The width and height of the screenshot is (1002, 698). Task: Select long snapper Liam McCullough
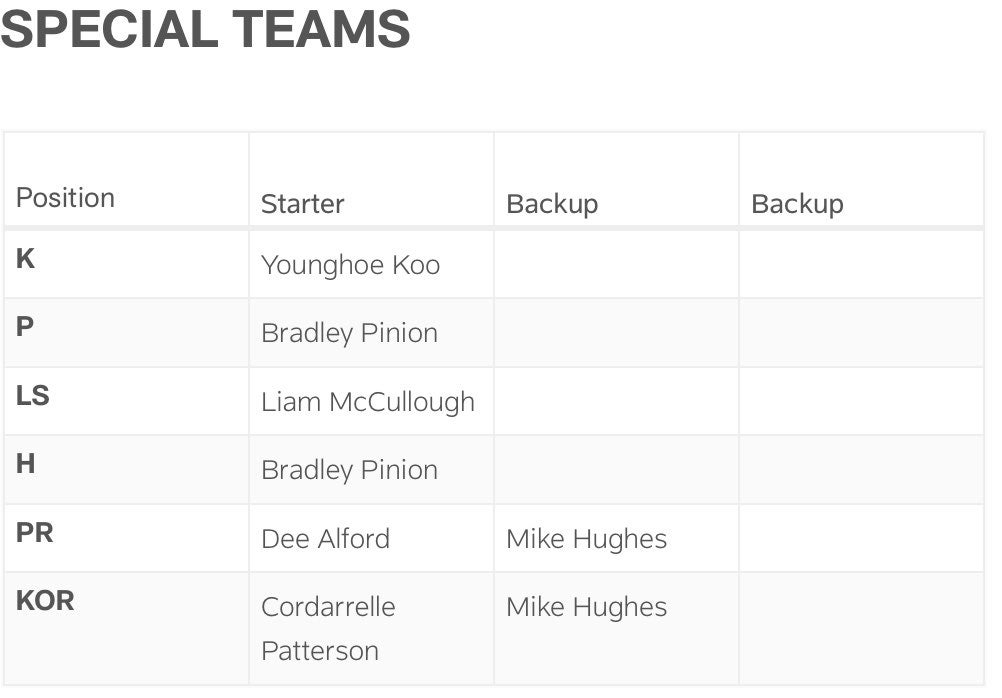coord(367,402)
